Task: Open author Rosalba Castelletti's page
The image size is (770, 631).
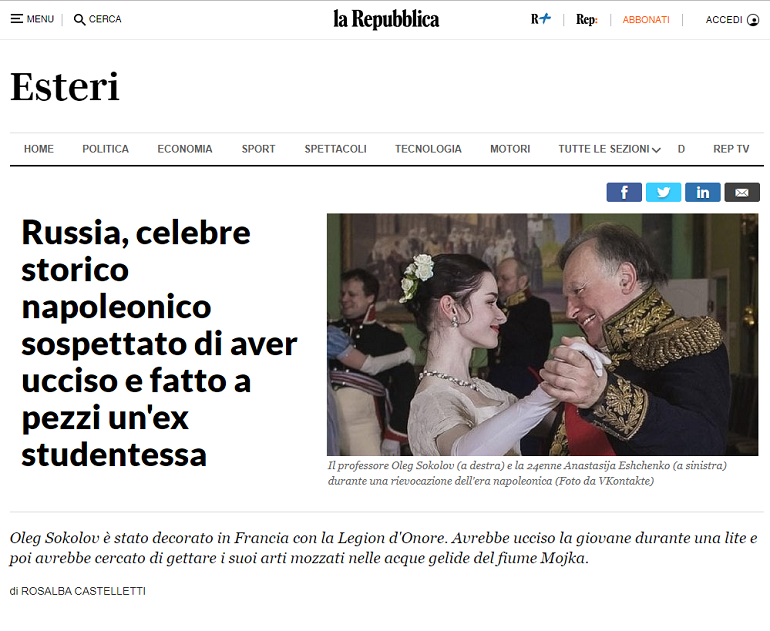Action: click(83, 591)
